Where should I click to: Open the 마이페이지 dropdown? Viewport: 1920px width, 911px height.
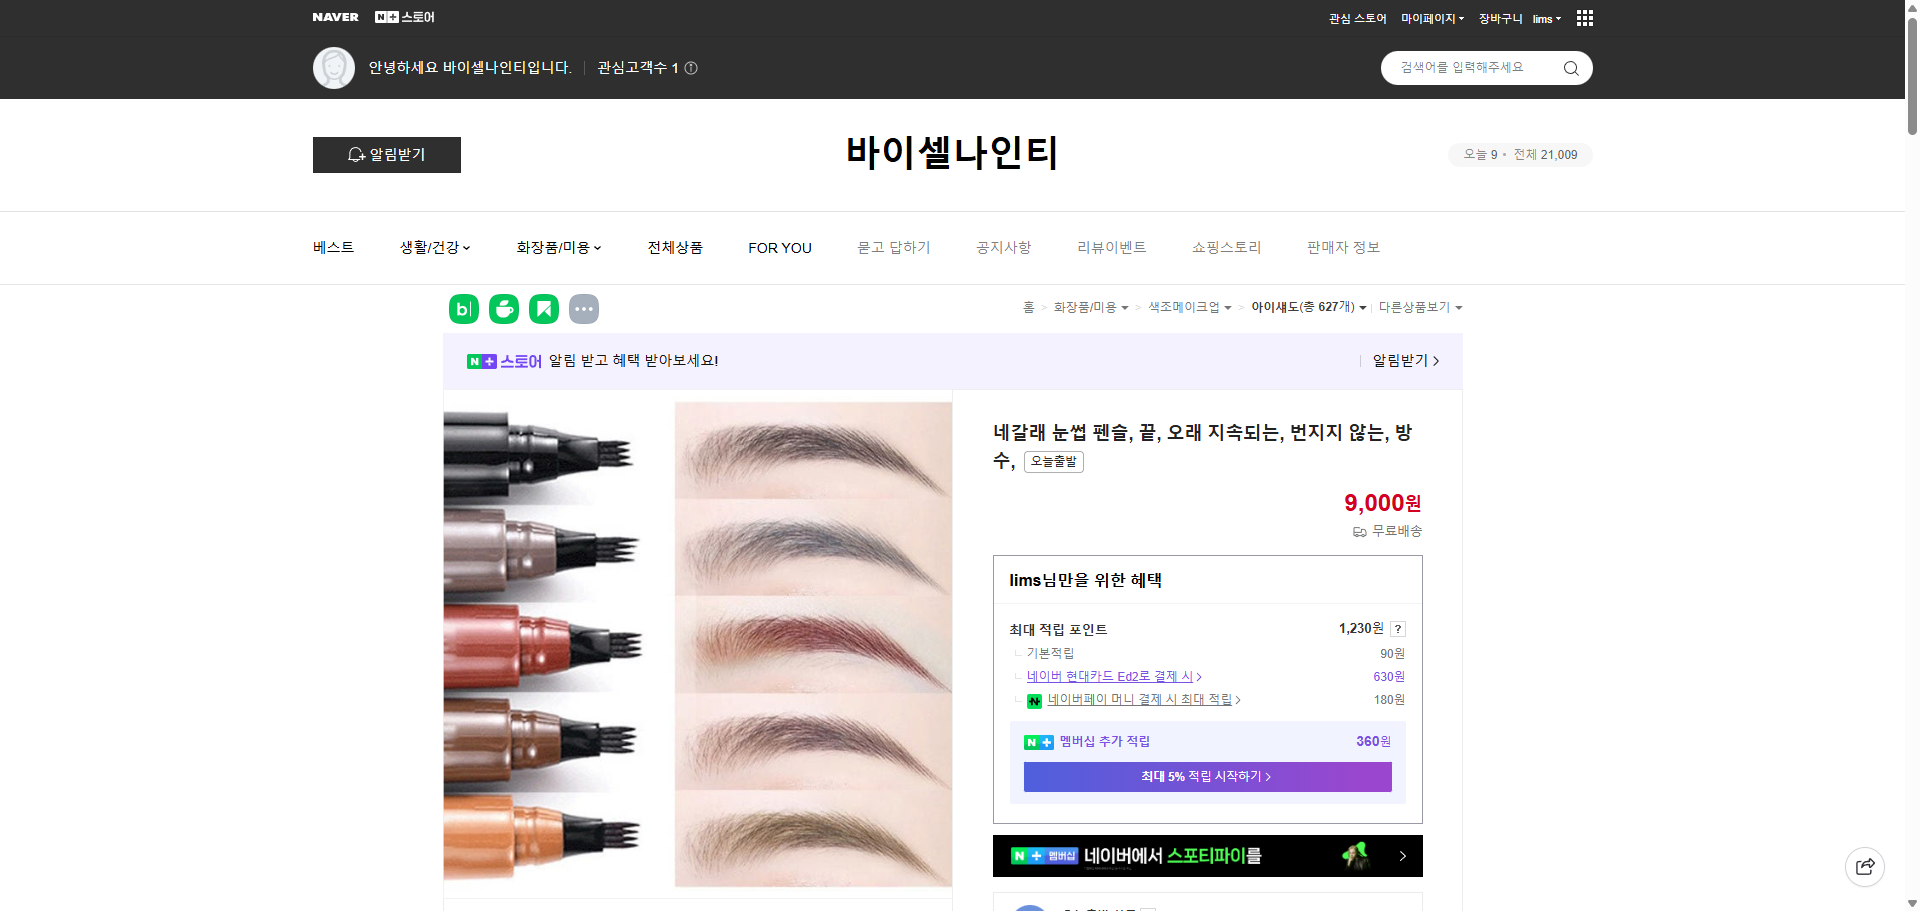click(x=1430, y=17)
